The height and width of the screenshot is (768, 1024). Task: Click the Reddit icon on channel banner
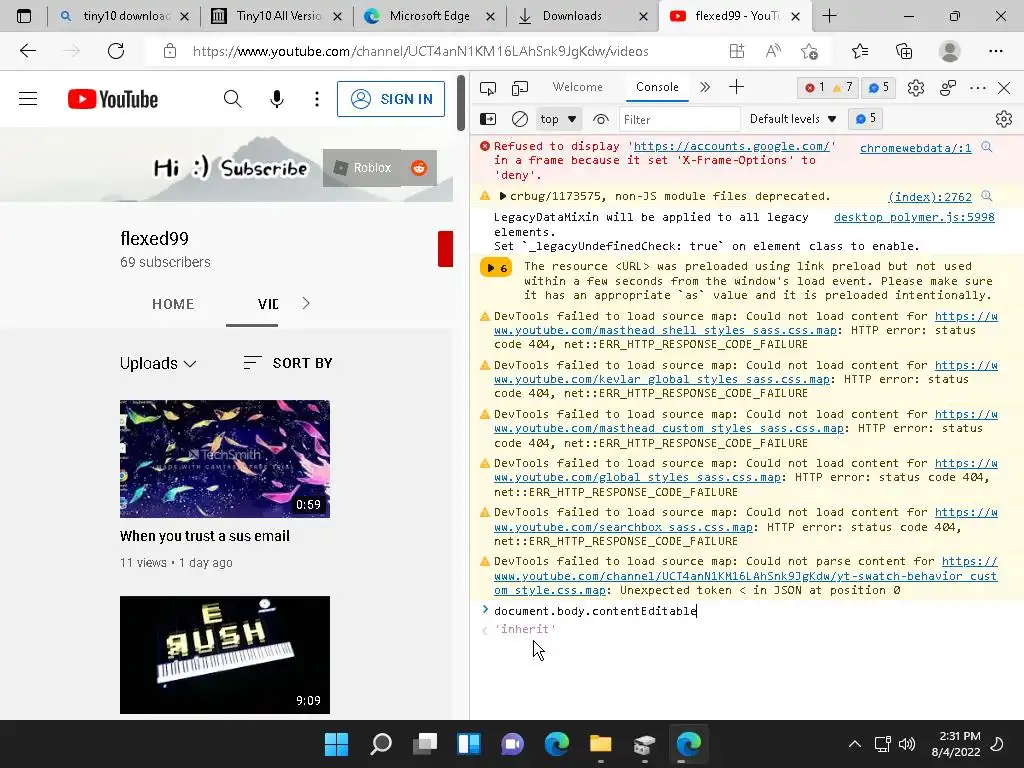click(x=419, y=168)
